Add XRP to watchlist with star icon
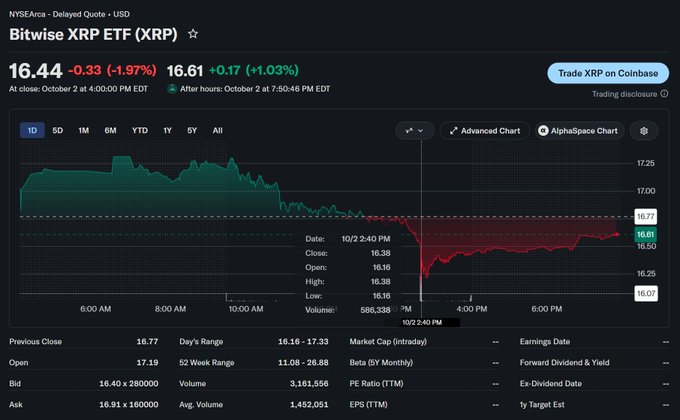Viewport: 680px width, 420px height. (193, 34)
